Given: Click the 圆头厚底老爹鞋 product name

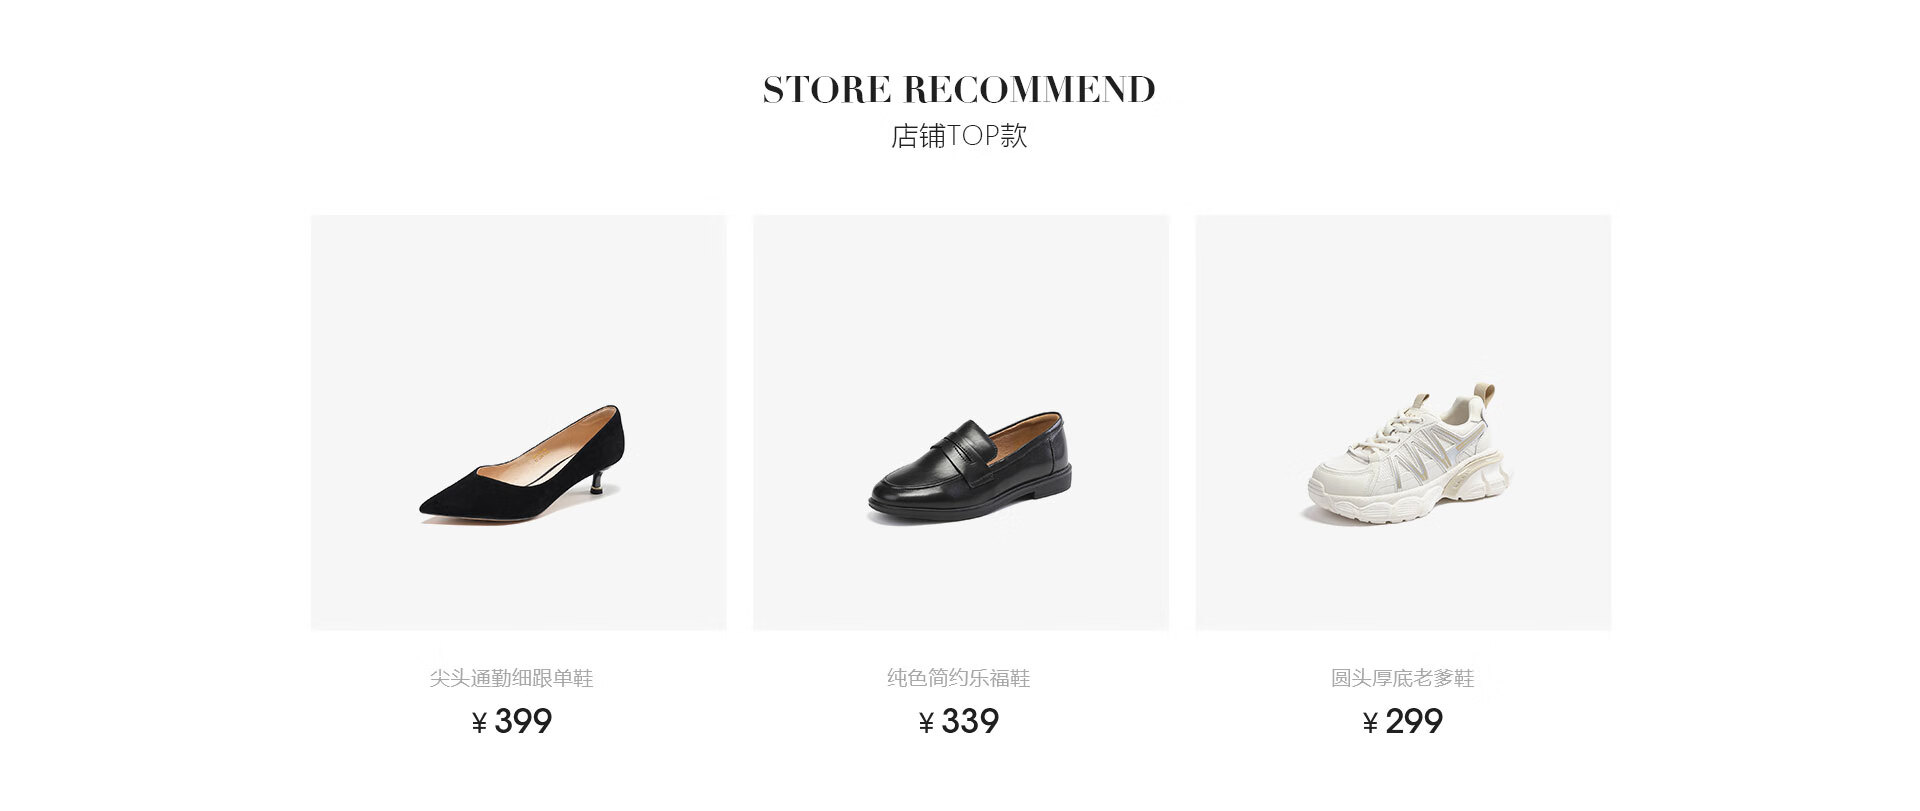Looking at the screenshot, I should tap(1402, 678).
